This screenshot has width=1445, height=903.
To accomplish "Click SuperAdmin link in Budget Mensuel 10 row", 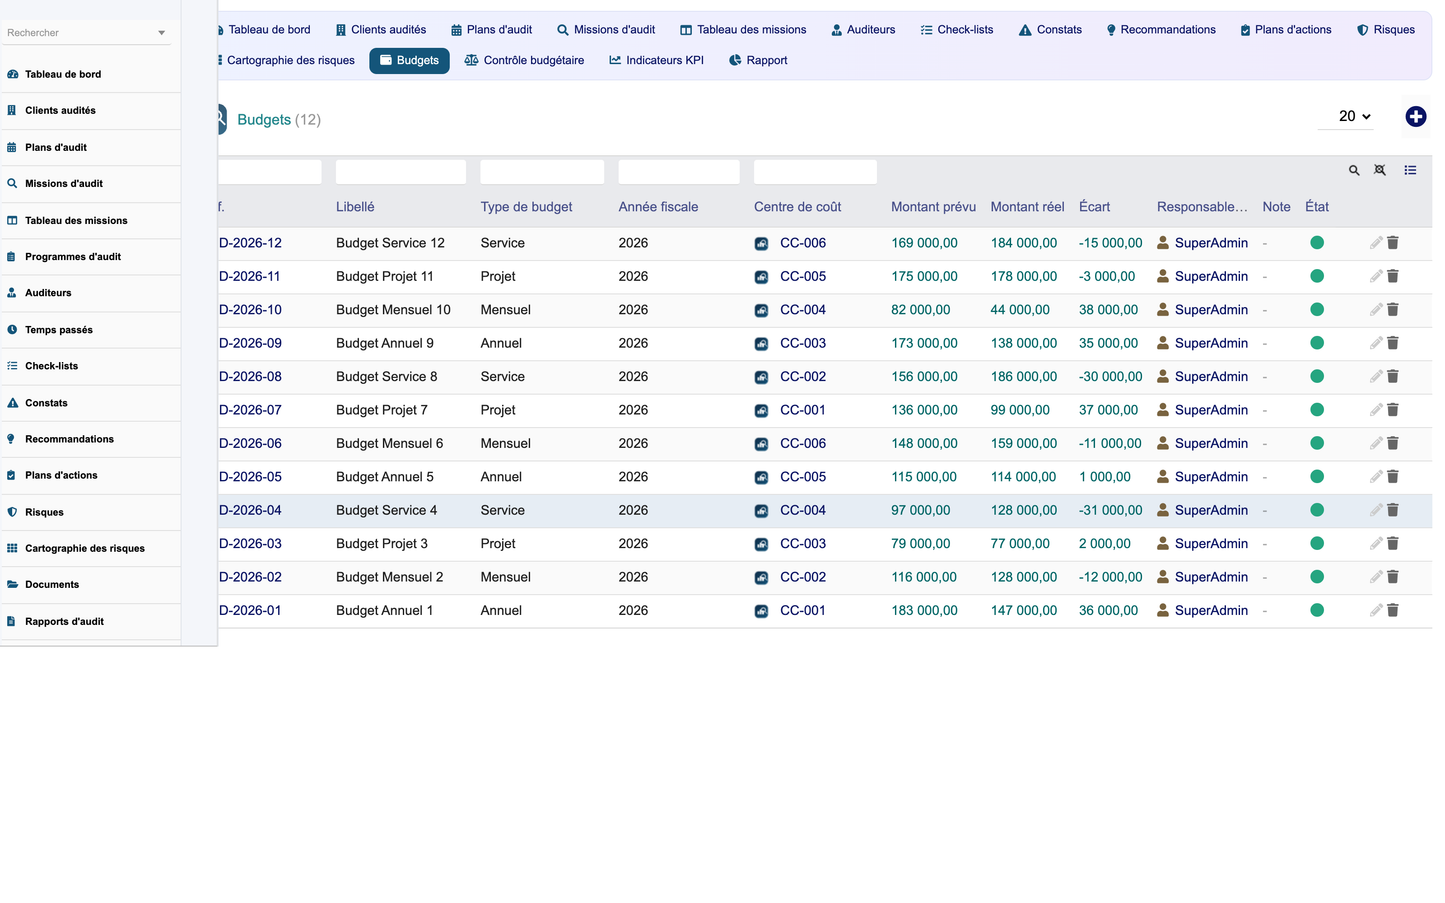I will point(1211,310).
